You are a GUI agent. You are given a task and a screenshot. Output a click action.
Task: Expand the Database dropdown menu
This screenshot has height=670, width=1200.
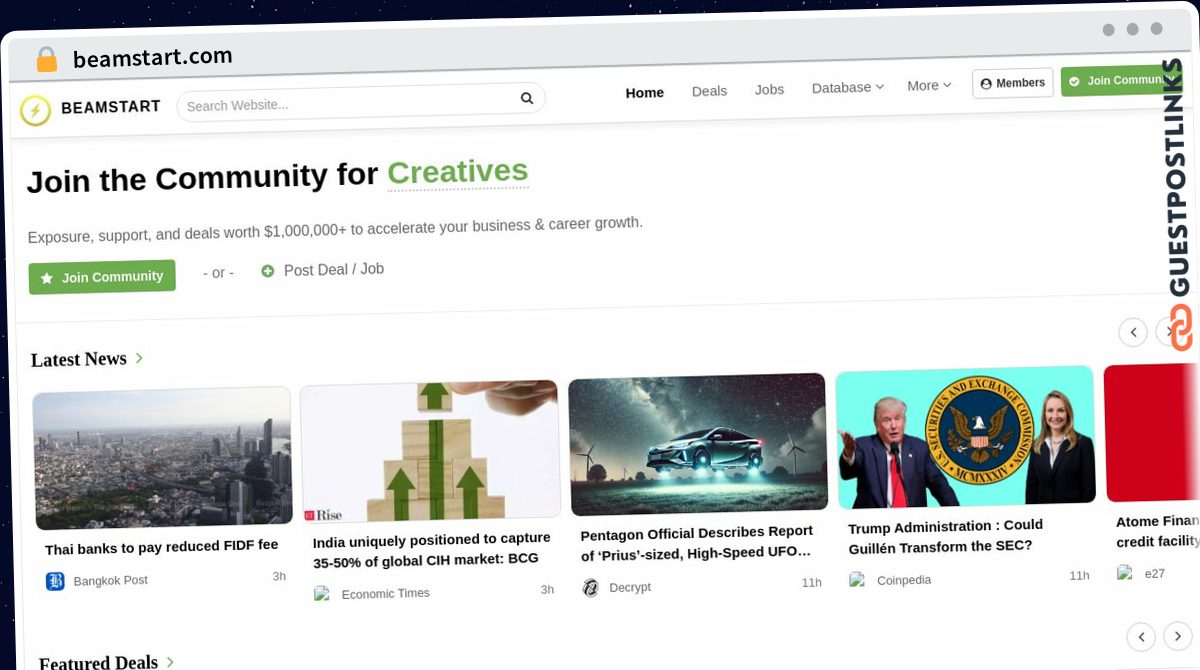848,87
